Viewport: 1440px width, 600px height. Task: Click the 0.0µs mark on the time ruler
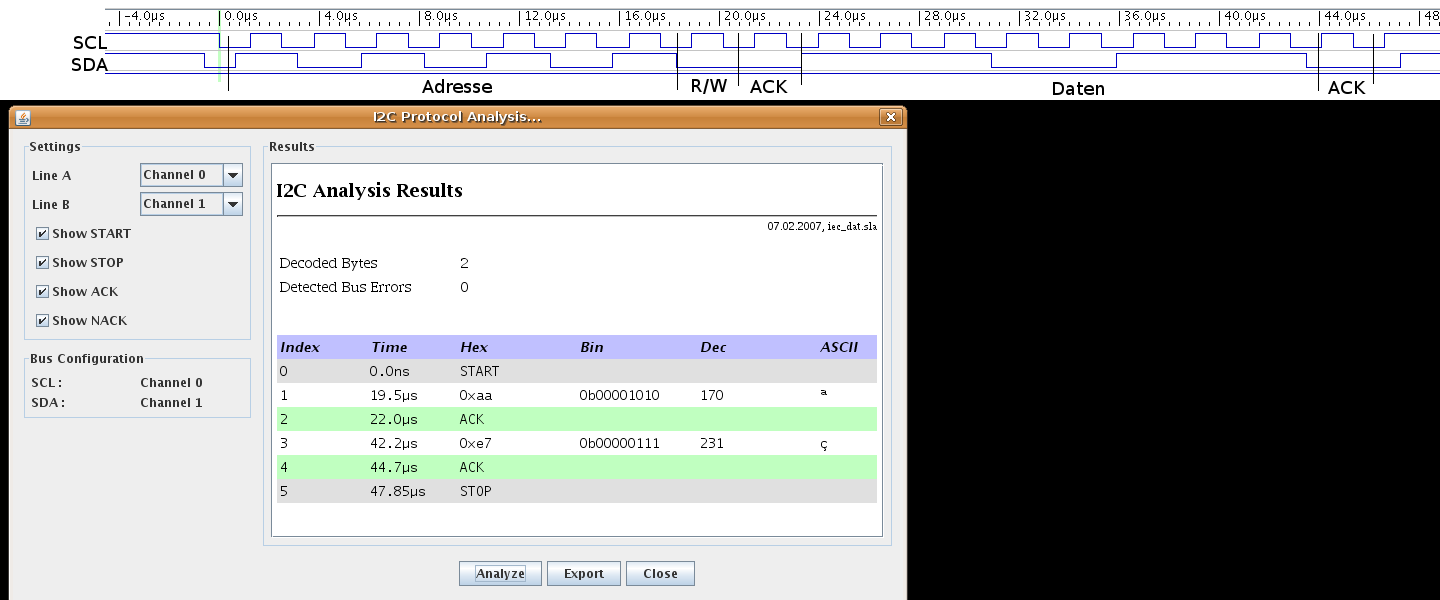coord(241,16)
